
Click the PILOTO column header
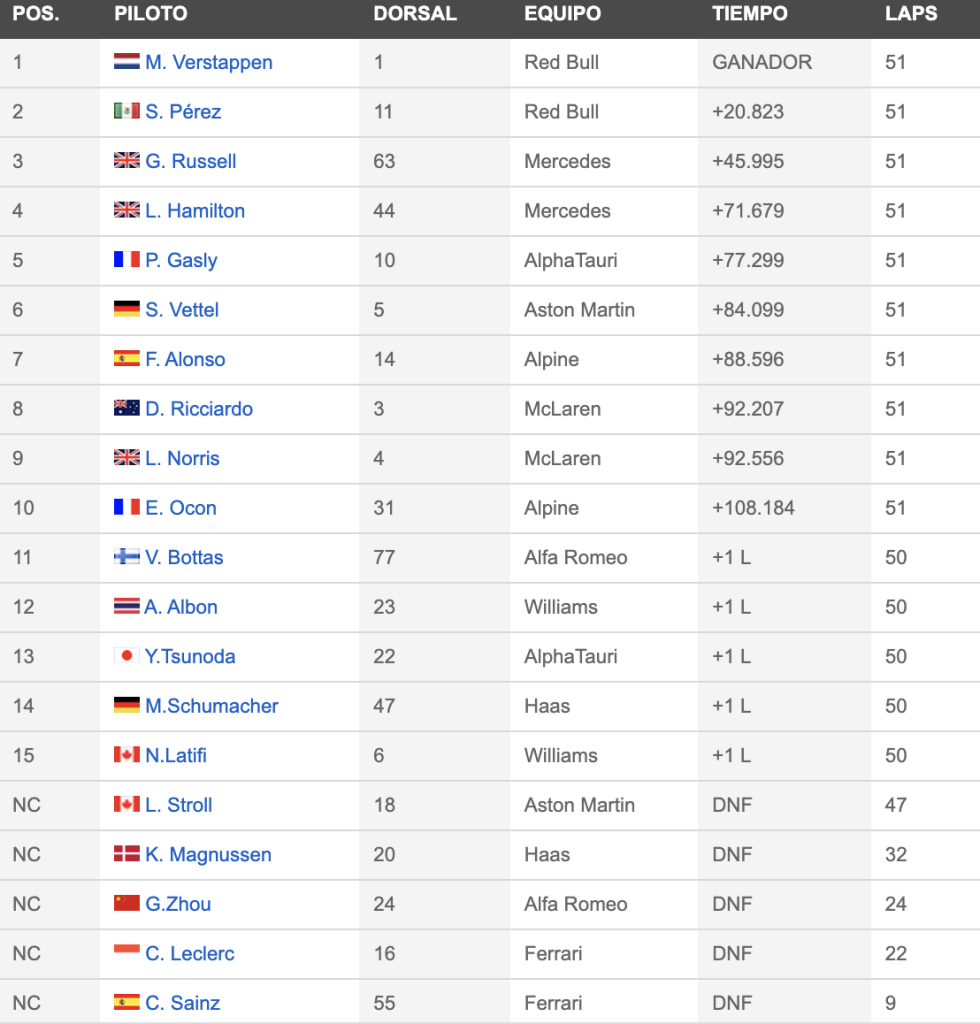pyautogui.click(x=151, y=14)
